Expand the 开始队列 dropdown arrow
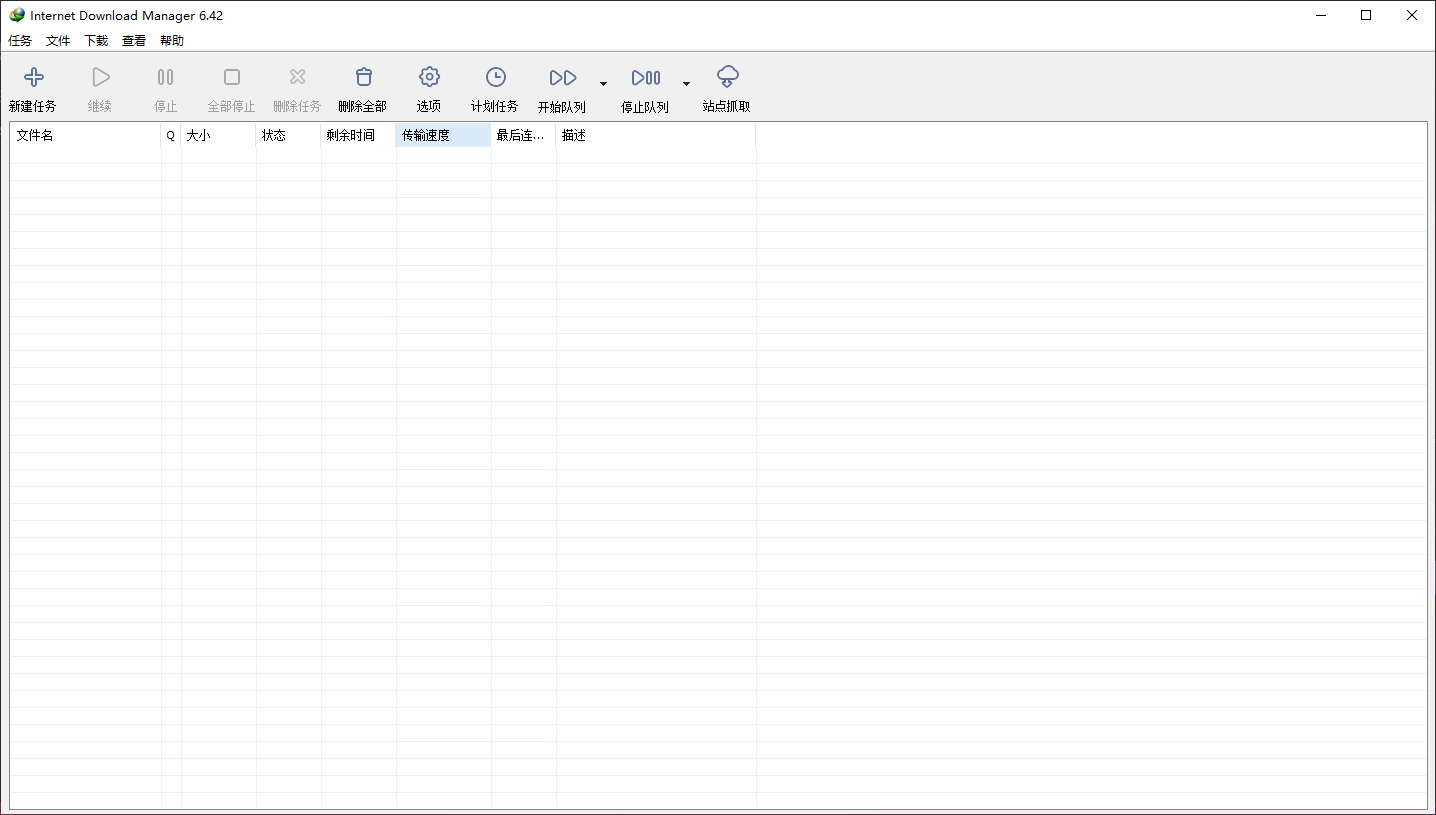Image resolution: width=1436 pixels, height=815 pixels. pyautogui.click(x=603, y=84)
